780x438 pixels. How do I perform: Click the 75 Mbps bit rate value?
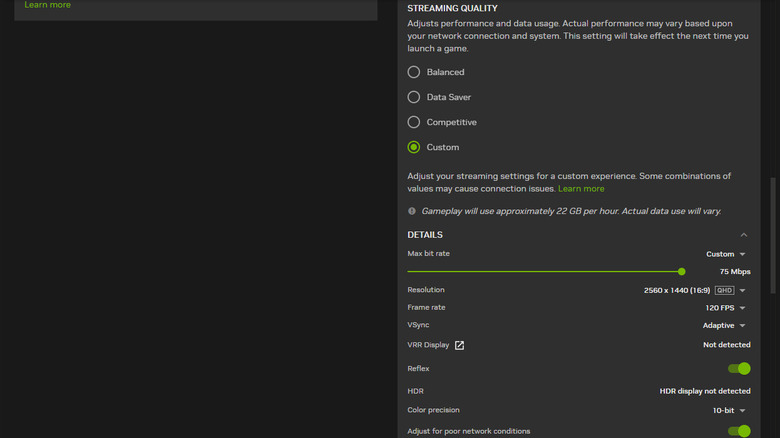pyautogui.click(x=735, y=272)
